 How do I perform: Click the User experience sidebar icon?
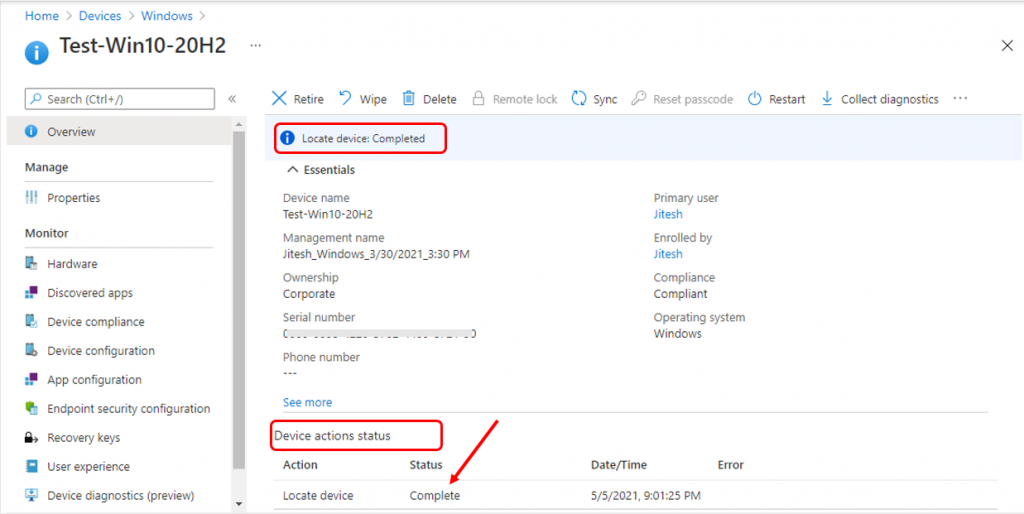tap(31, 466)
